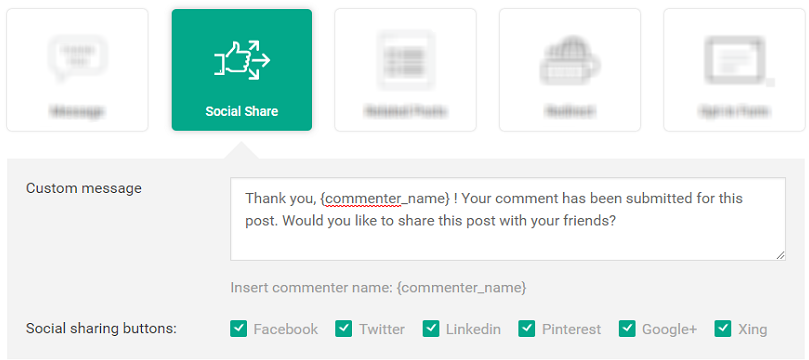Click the Social sharing buttons label
Viewport: 809px width, 360px height.
(x=101, y=329)
